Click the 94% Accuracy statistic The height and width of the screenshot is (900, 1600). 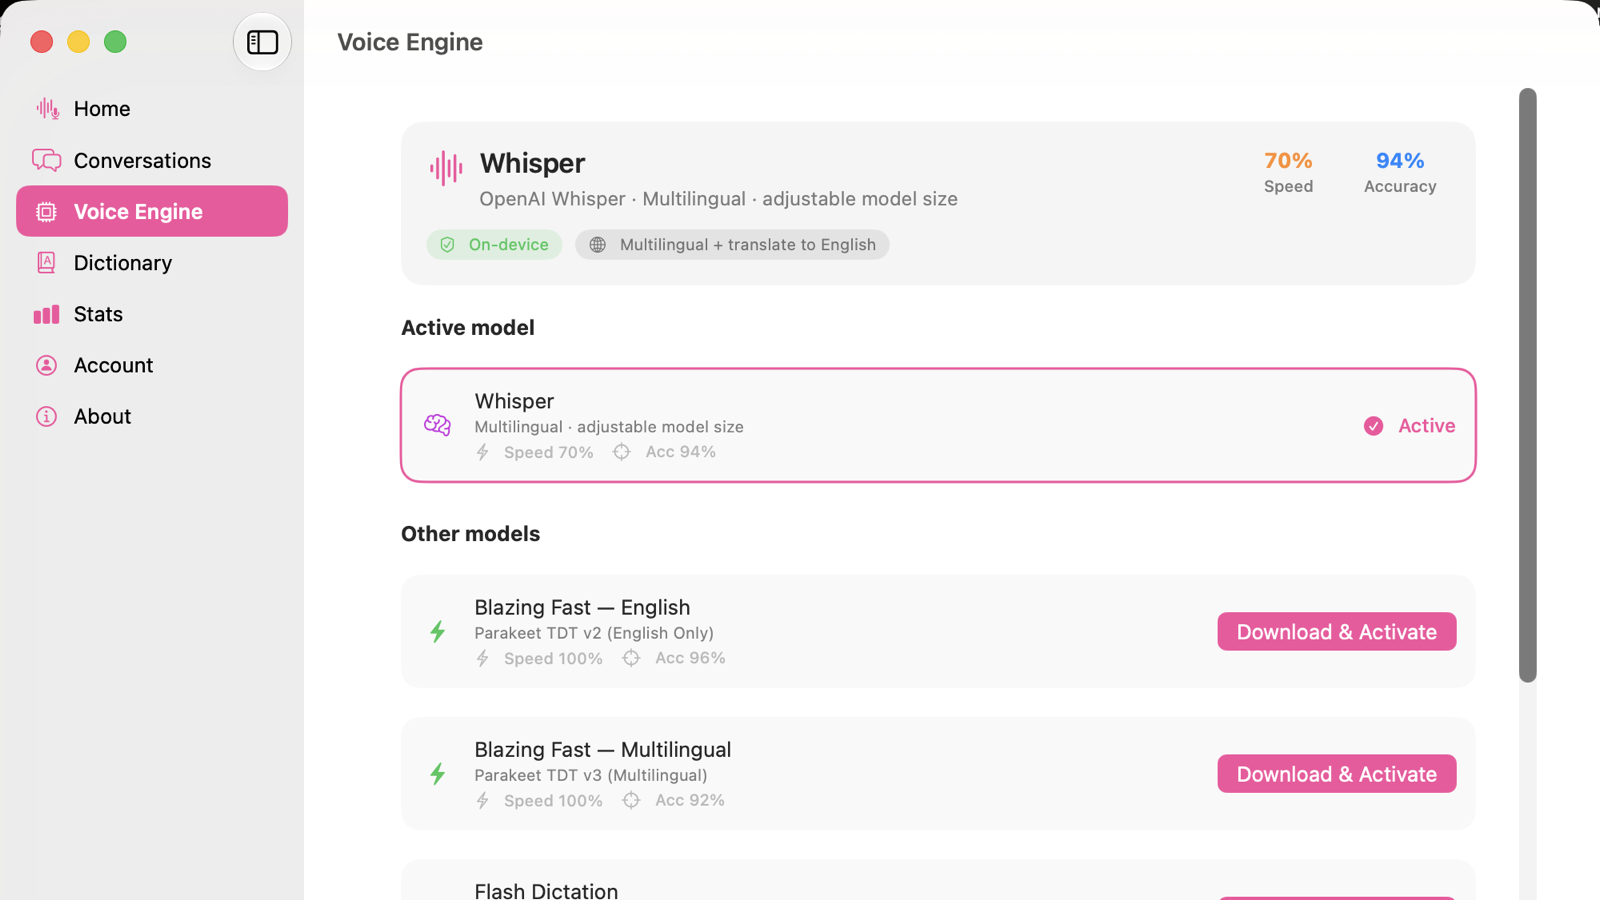pyautogui.click(x=1400, y=172)
